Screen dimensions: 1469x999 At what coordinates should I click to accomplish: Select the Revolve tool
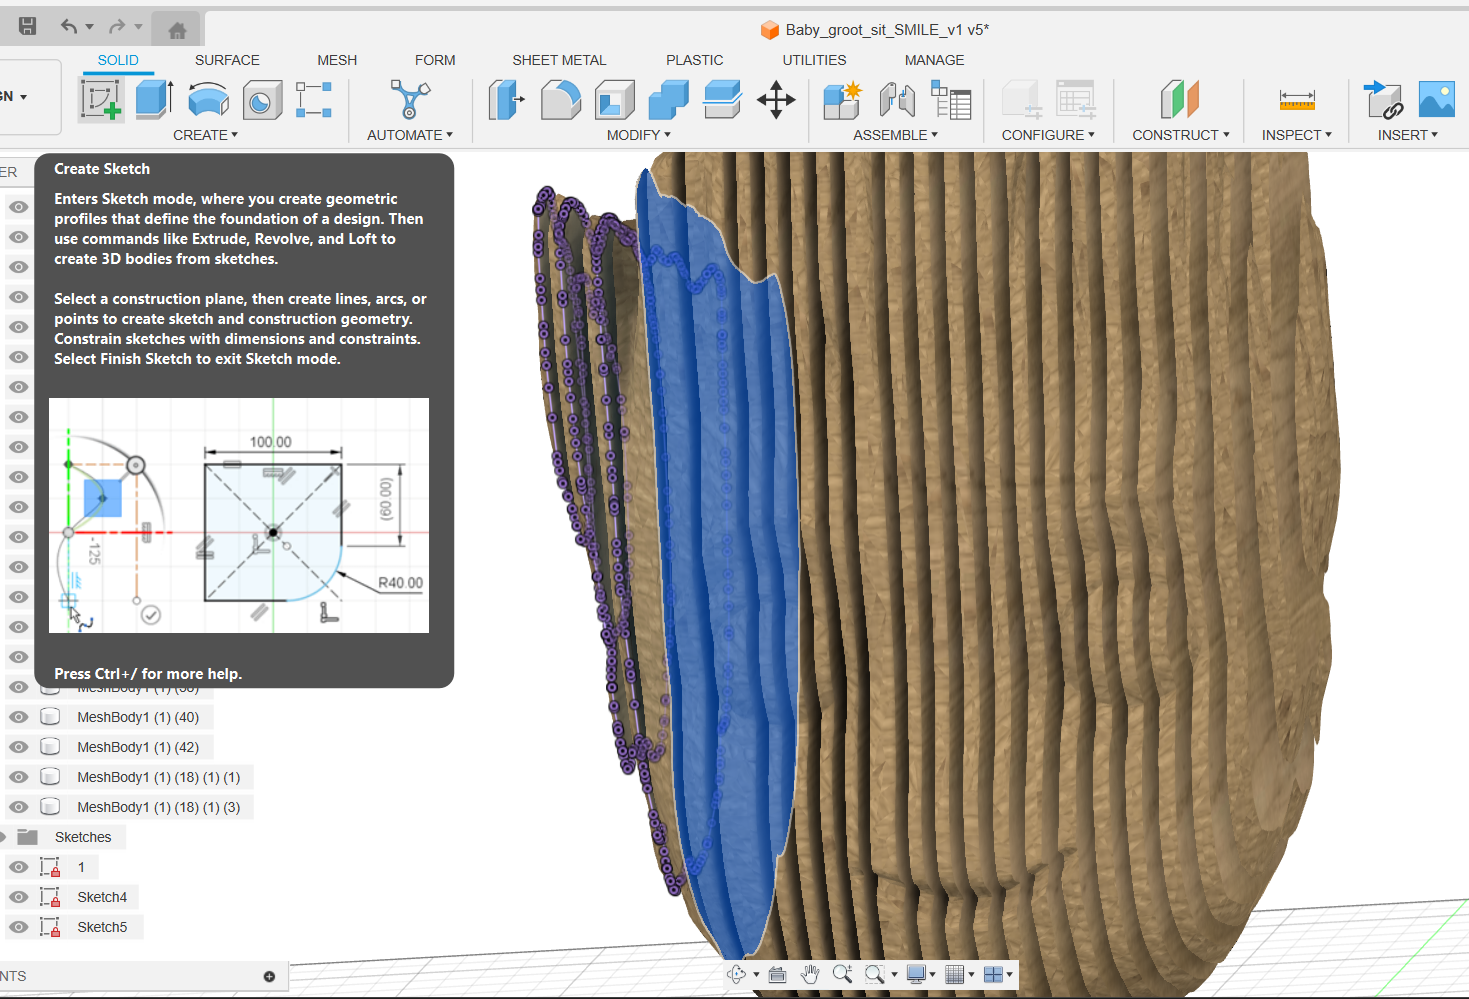208,100
